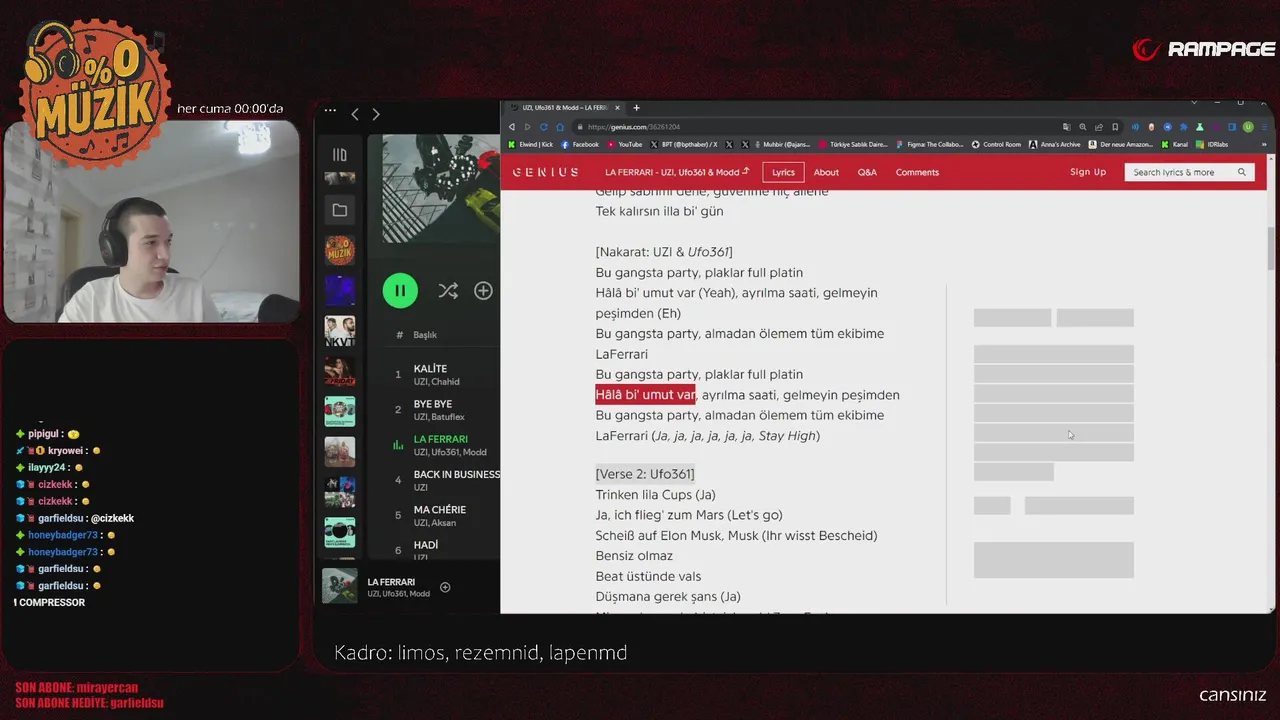Reload the Genius page
This screenshot has height=720, width=1280.
point(544,127)
